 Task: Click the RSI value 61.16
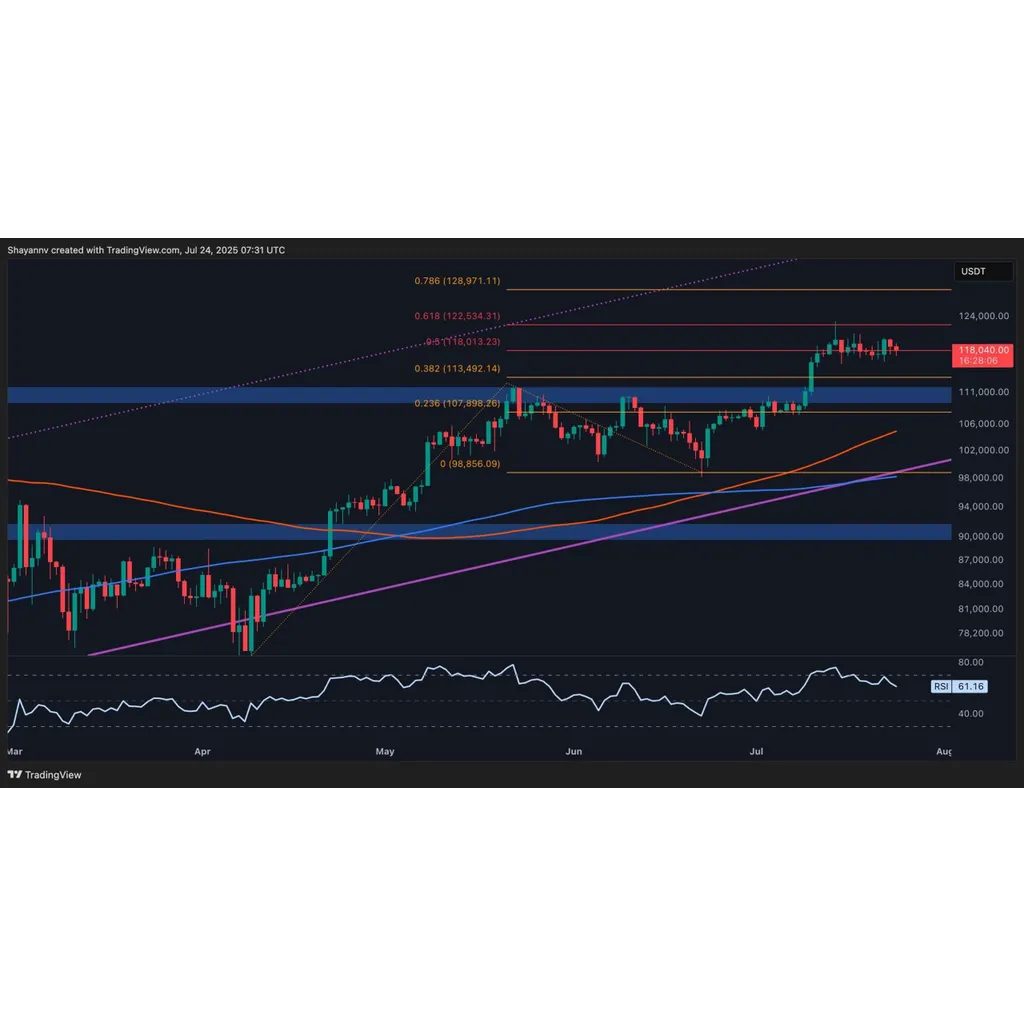(x=970, y=686)
